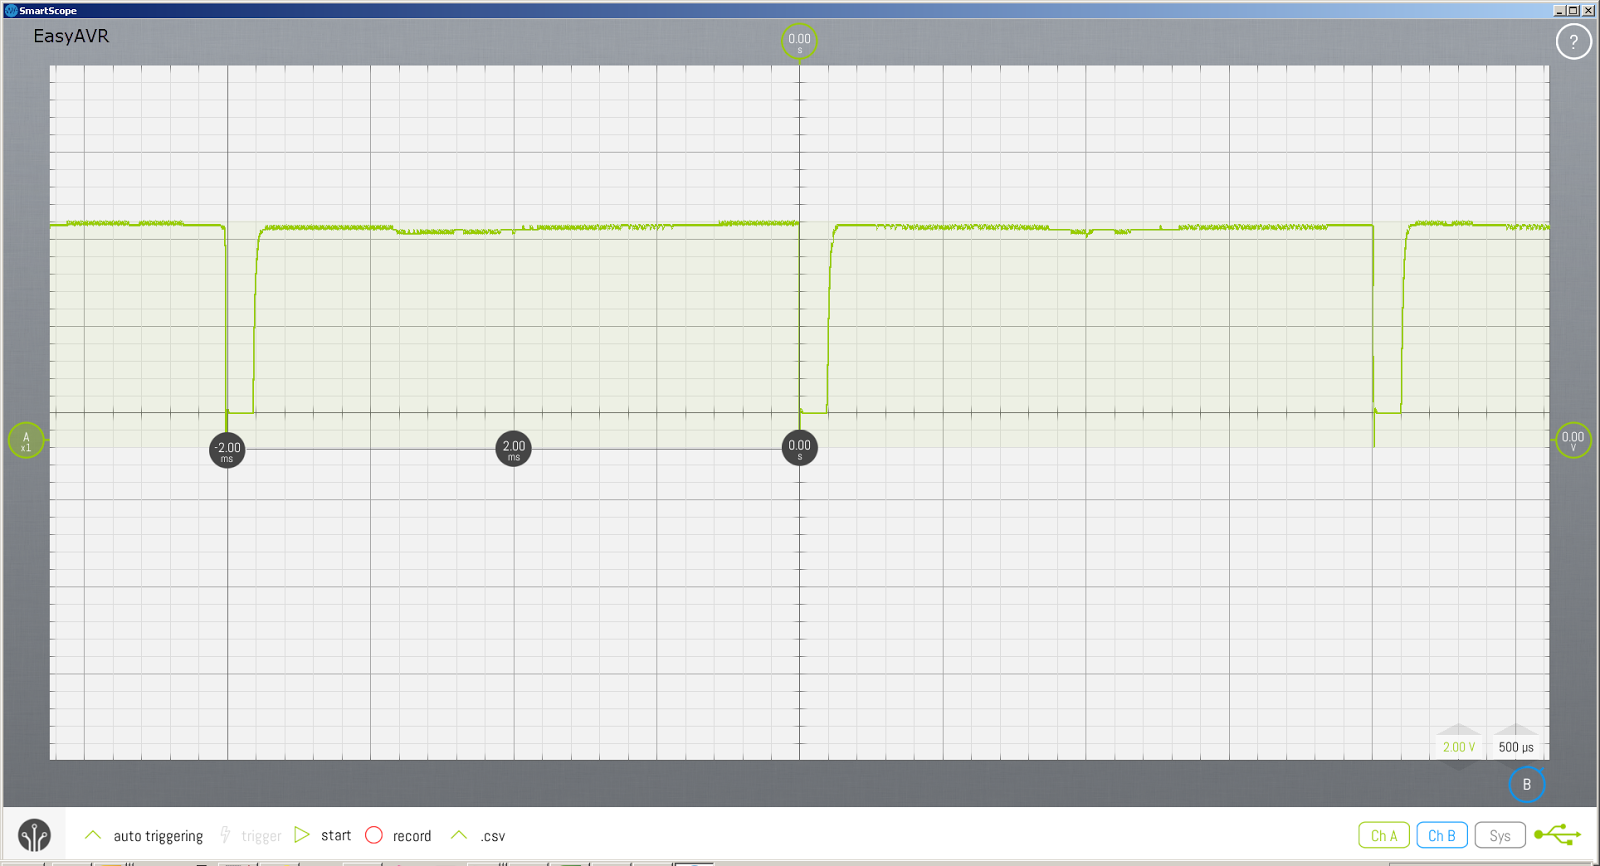This screenshot has width=1600, height=866.
Task: Increase timebase with up arrow above 500 µs
Action: 1516,730
